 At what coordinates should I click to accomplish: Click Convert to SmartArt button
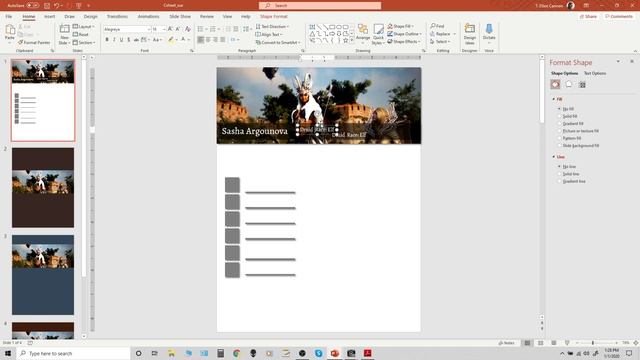[x=278, y=42]
